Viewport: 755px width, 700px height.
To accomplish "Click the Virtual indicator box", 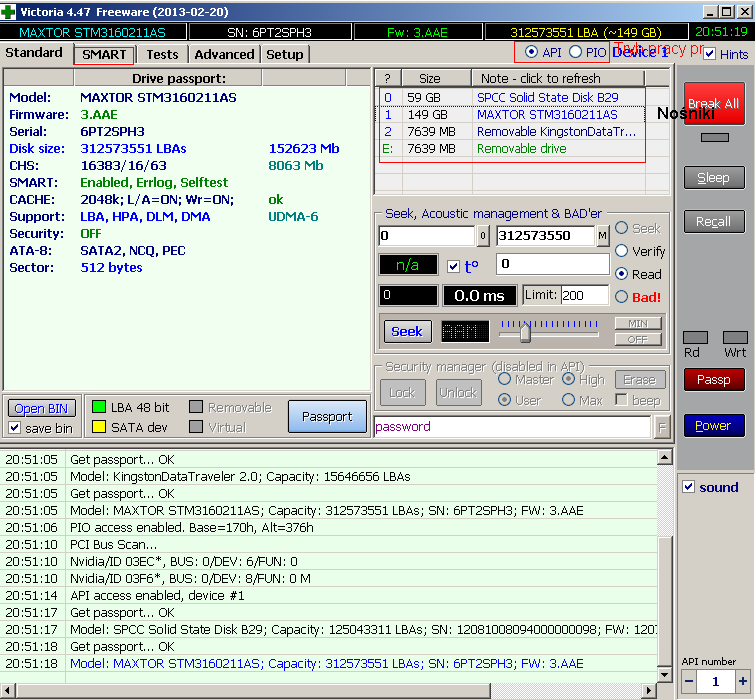I will (x=196, y=427).
